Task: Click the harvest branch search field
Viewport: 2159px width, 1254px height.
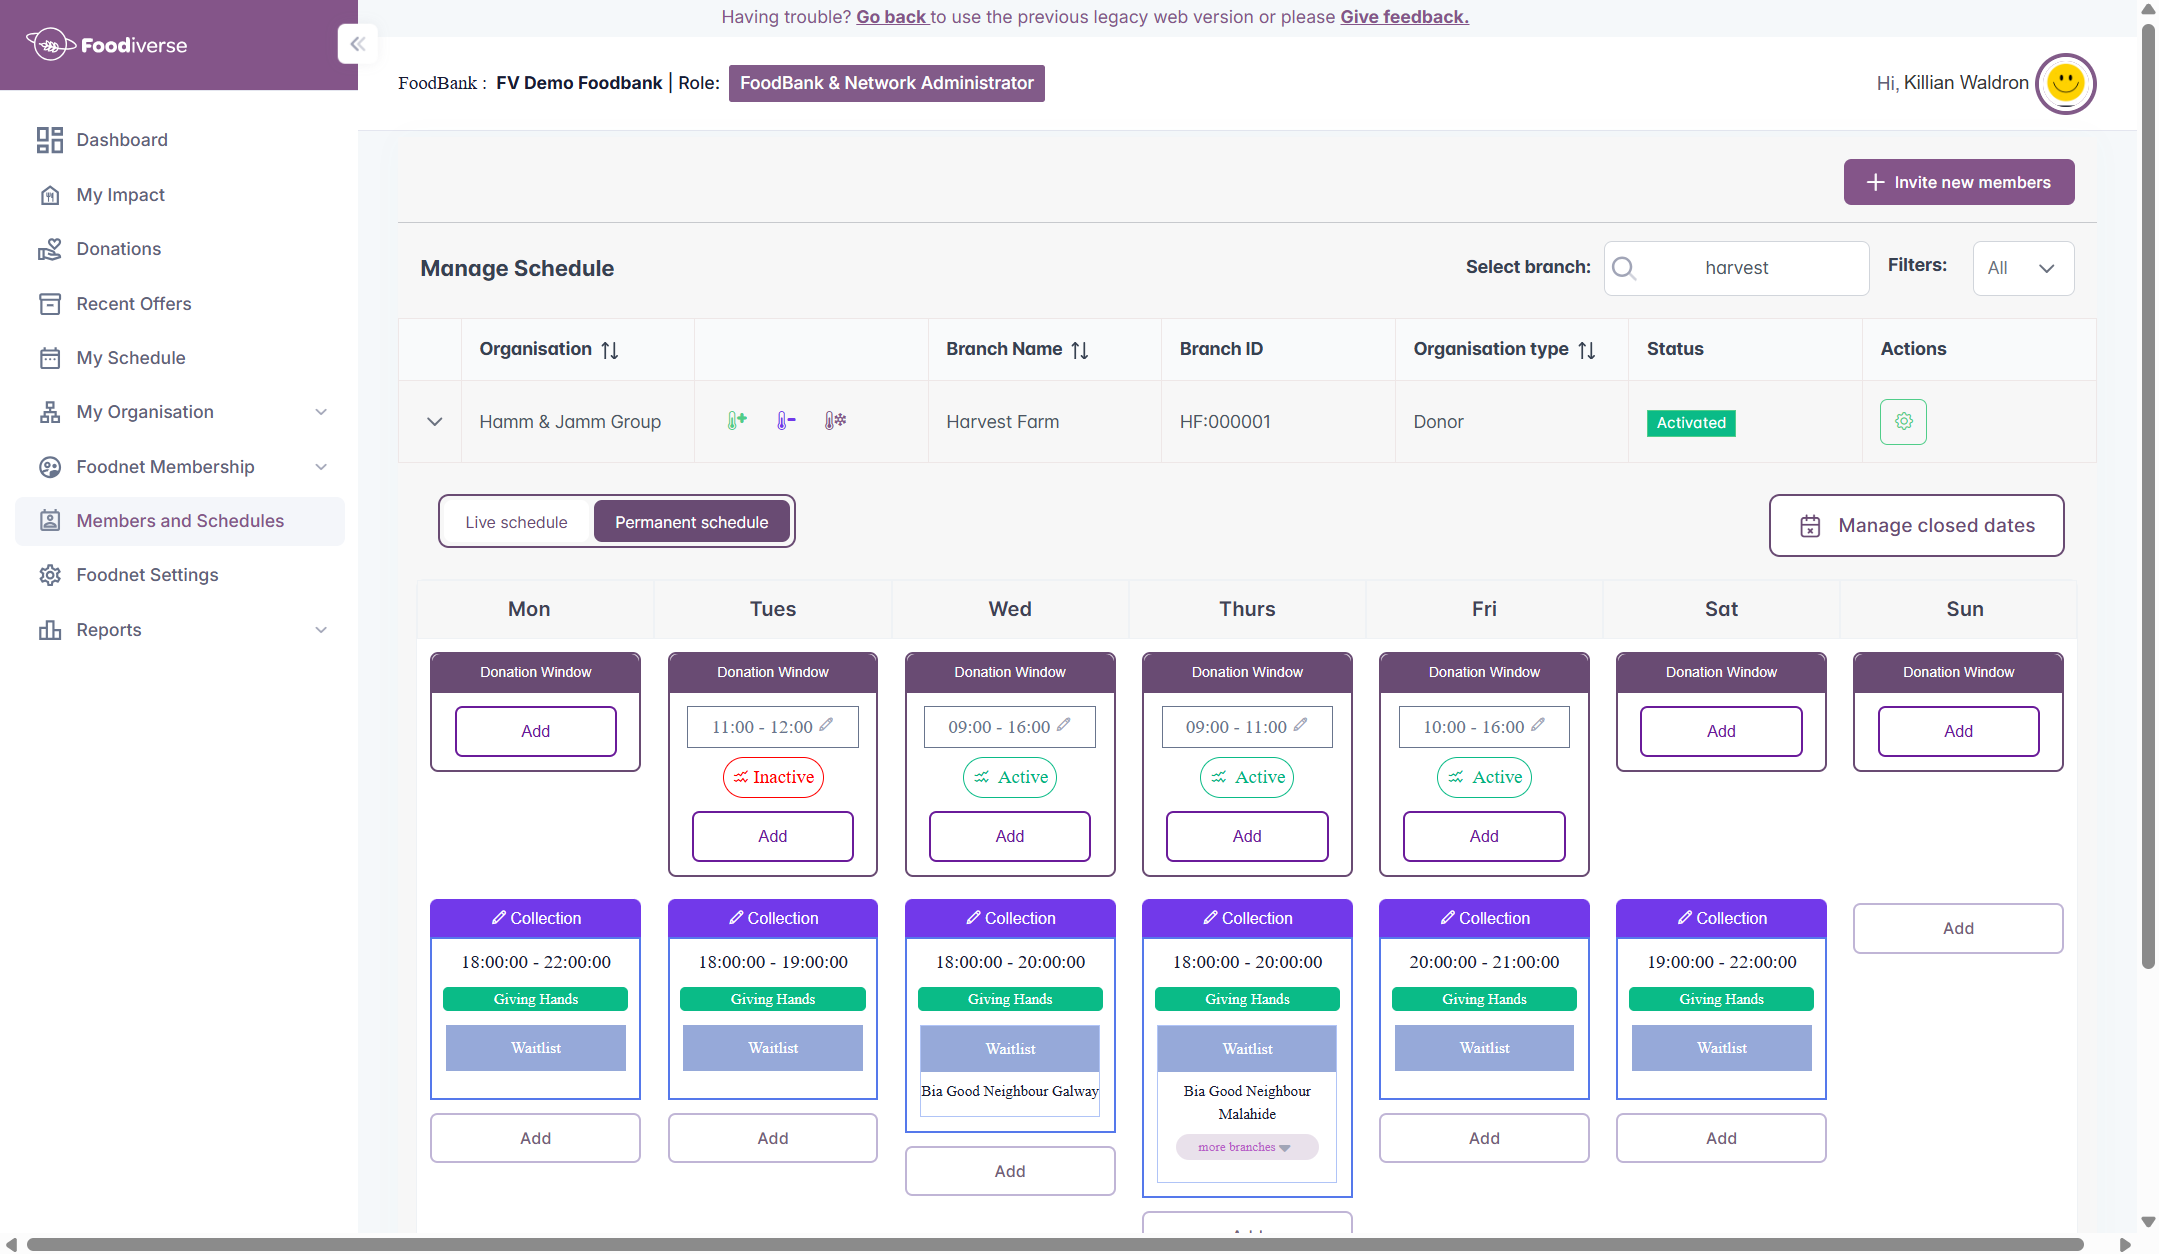Action: click(x=1736, y=268)
